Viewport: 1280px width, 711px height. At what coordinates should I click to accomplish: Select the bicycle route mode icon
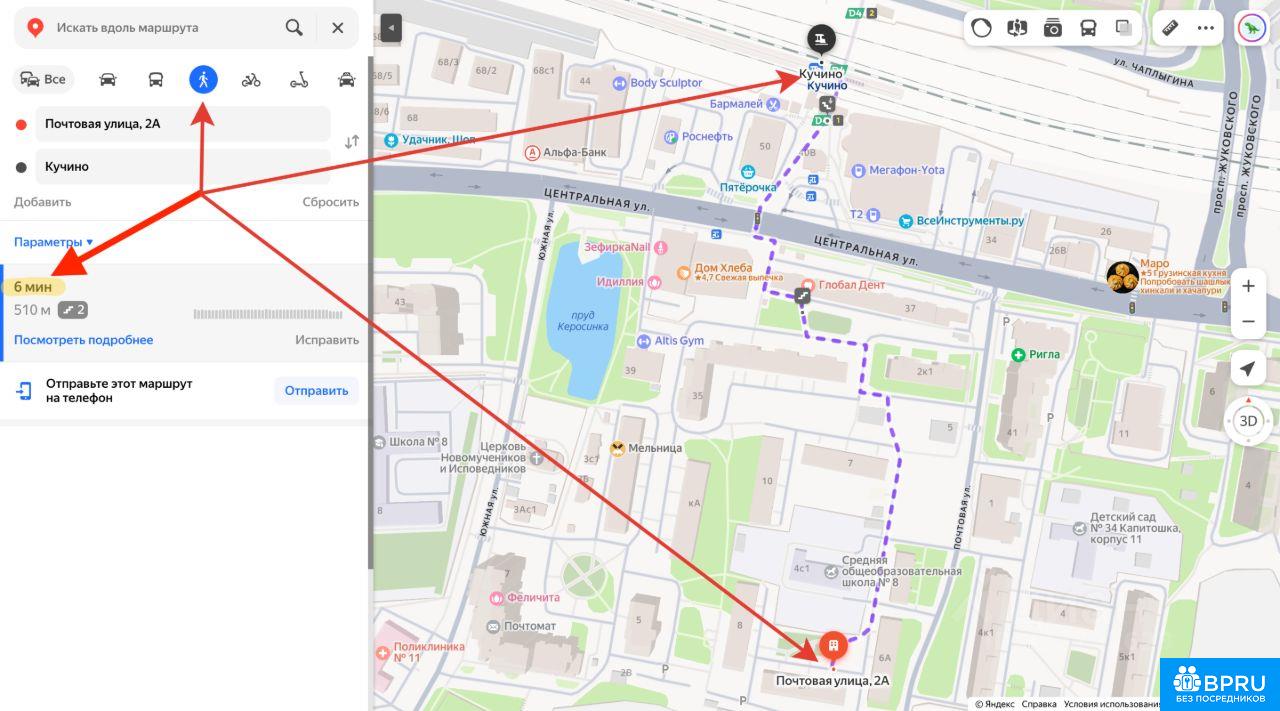point(251,80)
